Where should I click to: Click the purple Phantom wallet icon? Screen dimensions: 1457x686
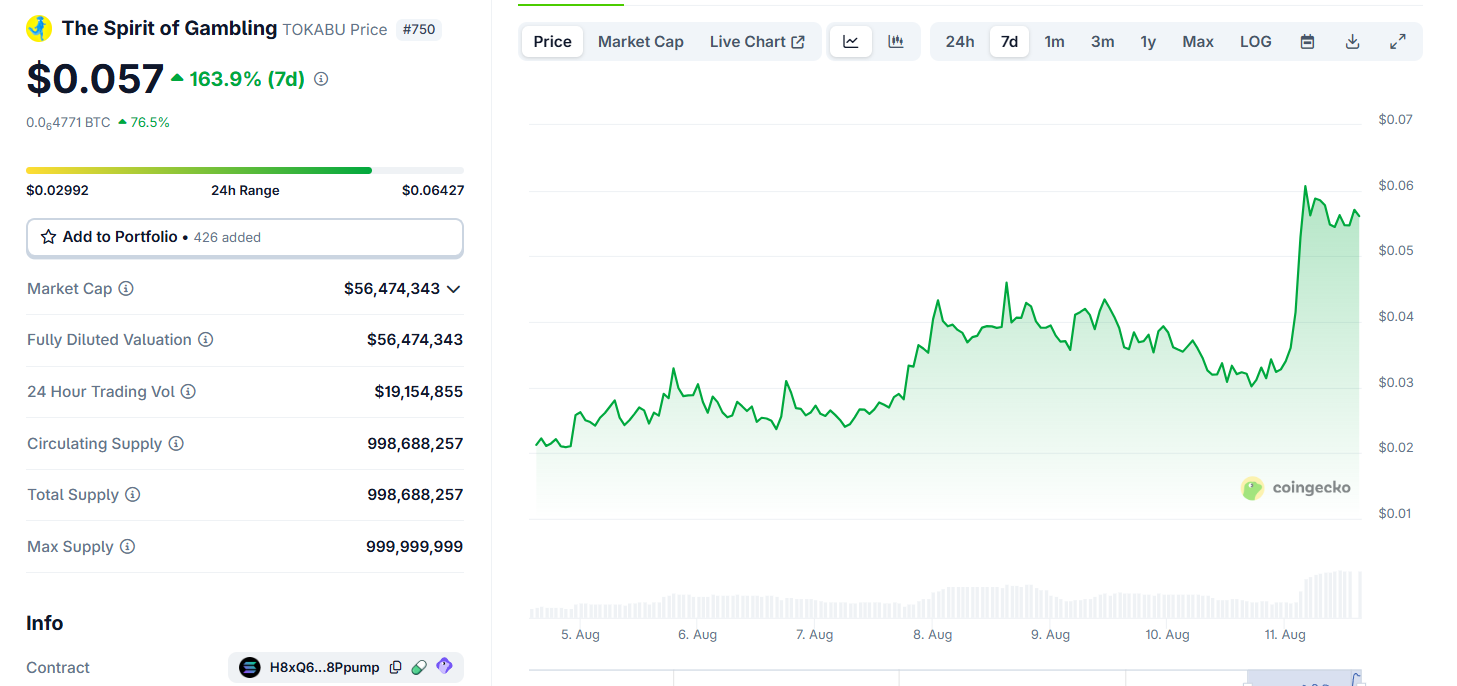pyautogui.click(x=444, y=667)
